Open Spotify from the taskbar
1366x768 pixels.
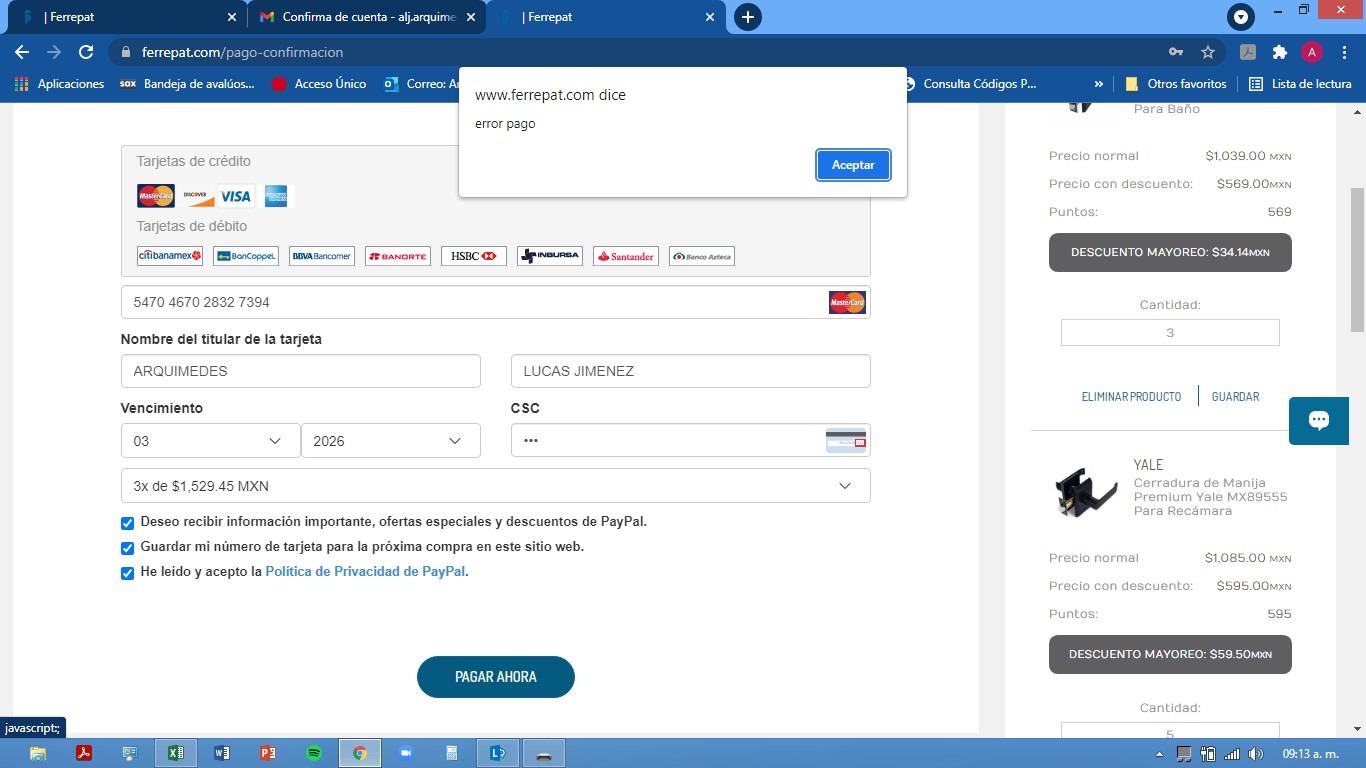313,753
